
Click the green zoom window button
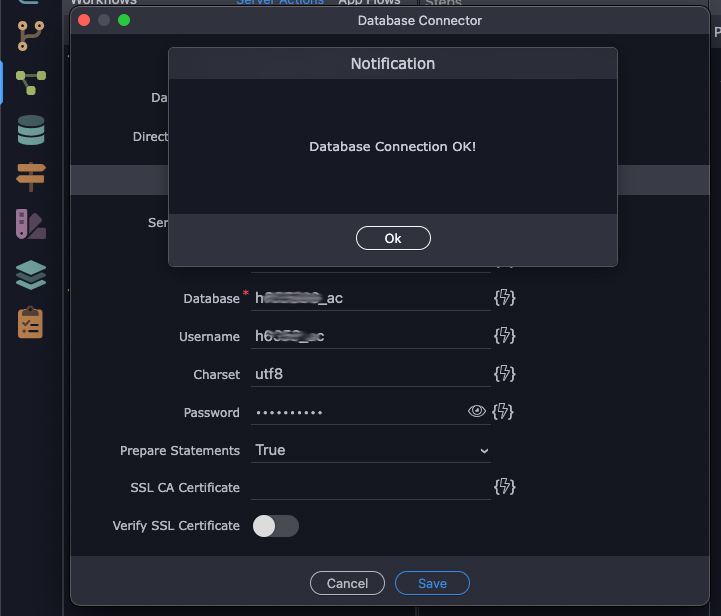coord(124,20)
